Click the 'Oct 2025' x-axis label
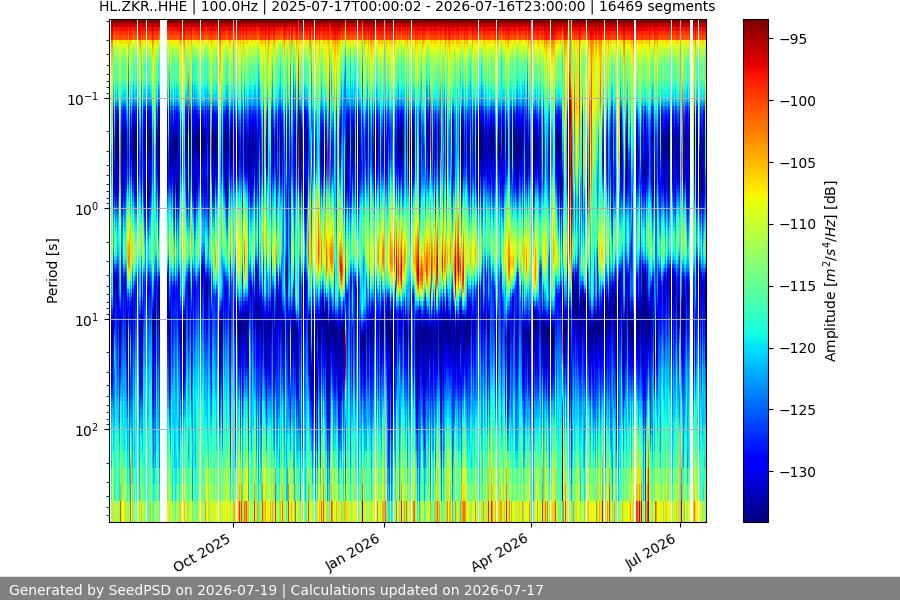This screenshot has height=600, width=900. tap(202, 552)
